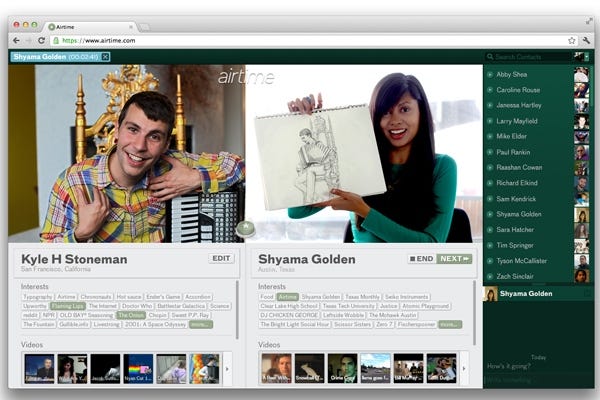The image size is (600, 400).
Task: Show more of Shyama's videos arrow
Action: pyautogui.click(x=464, y=369)
